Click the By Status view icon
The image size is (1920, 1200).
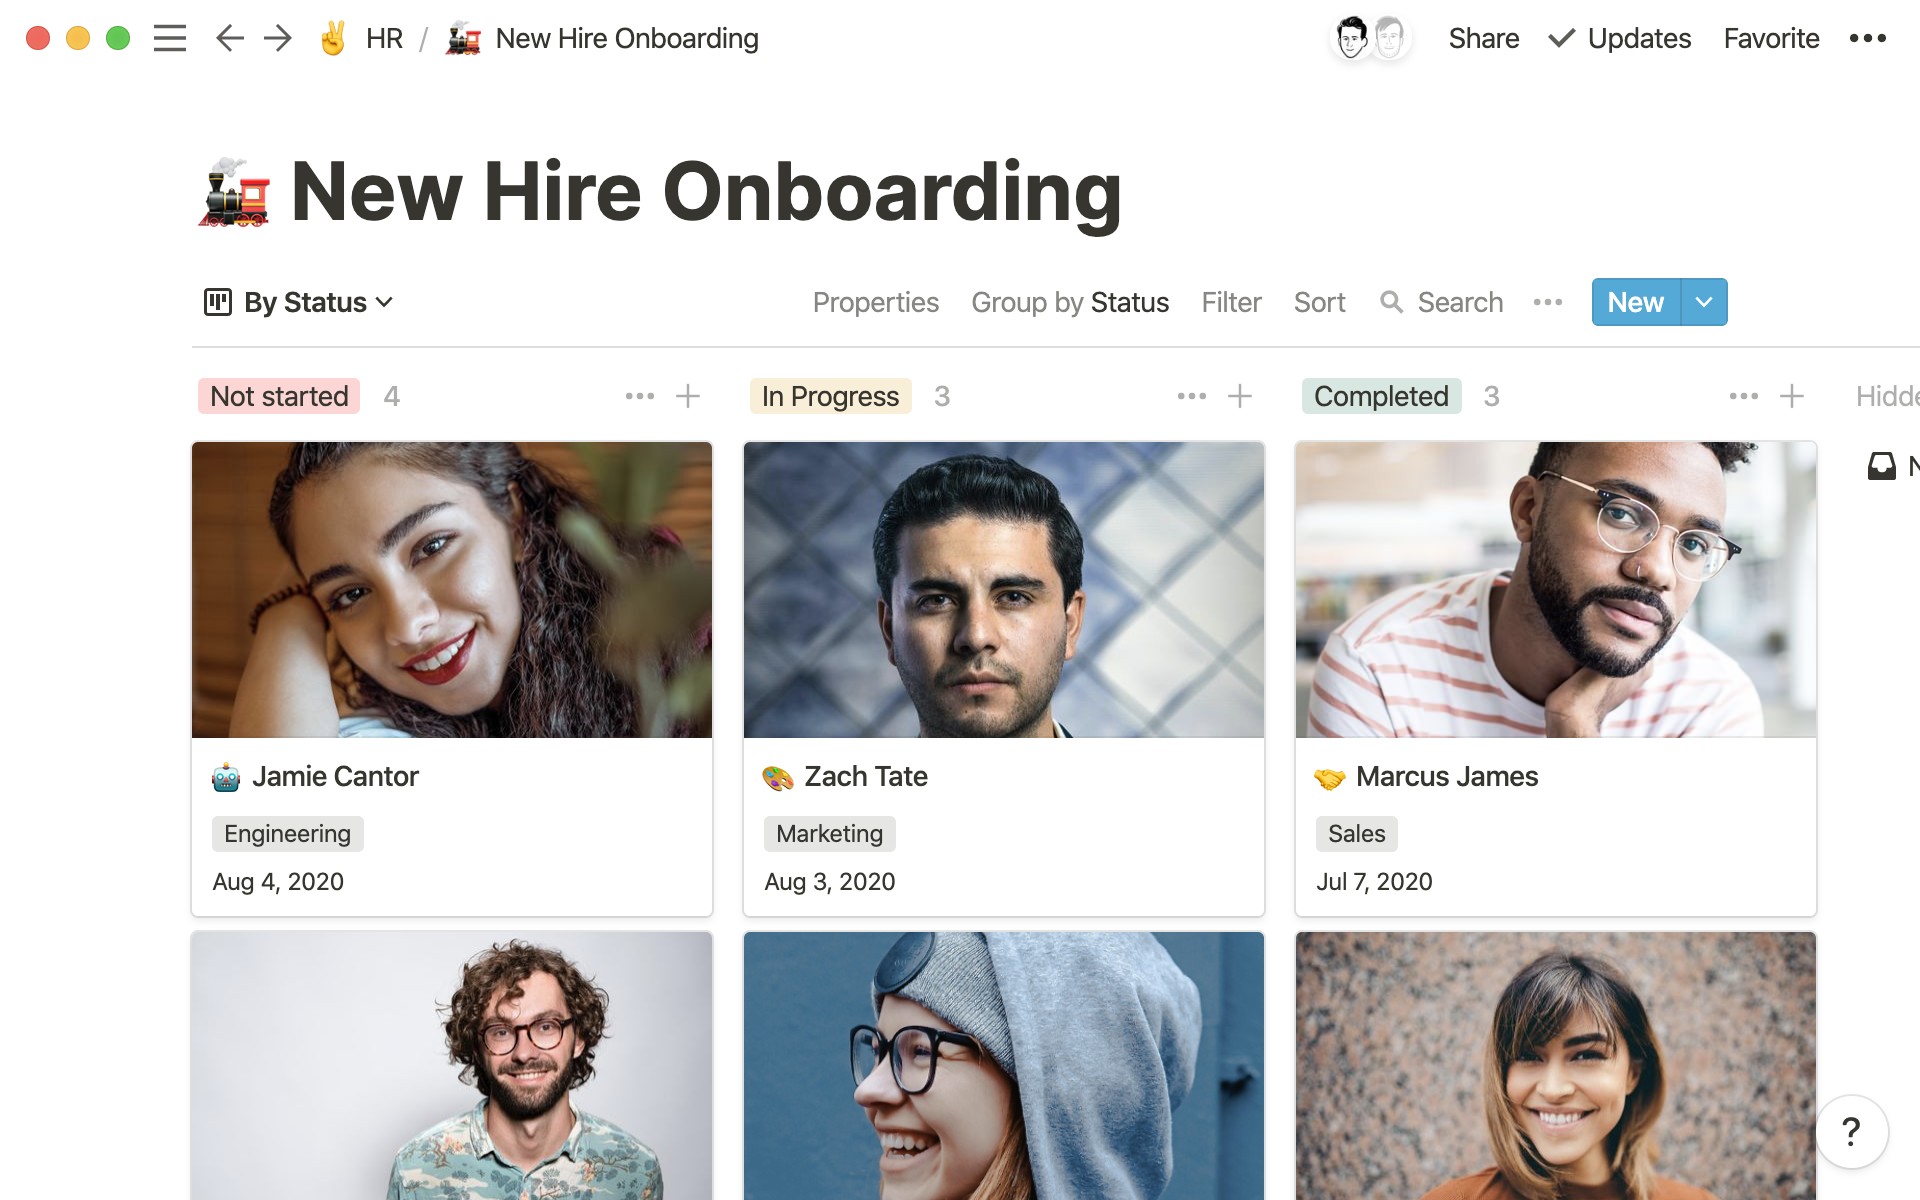(x=217, y=301)
